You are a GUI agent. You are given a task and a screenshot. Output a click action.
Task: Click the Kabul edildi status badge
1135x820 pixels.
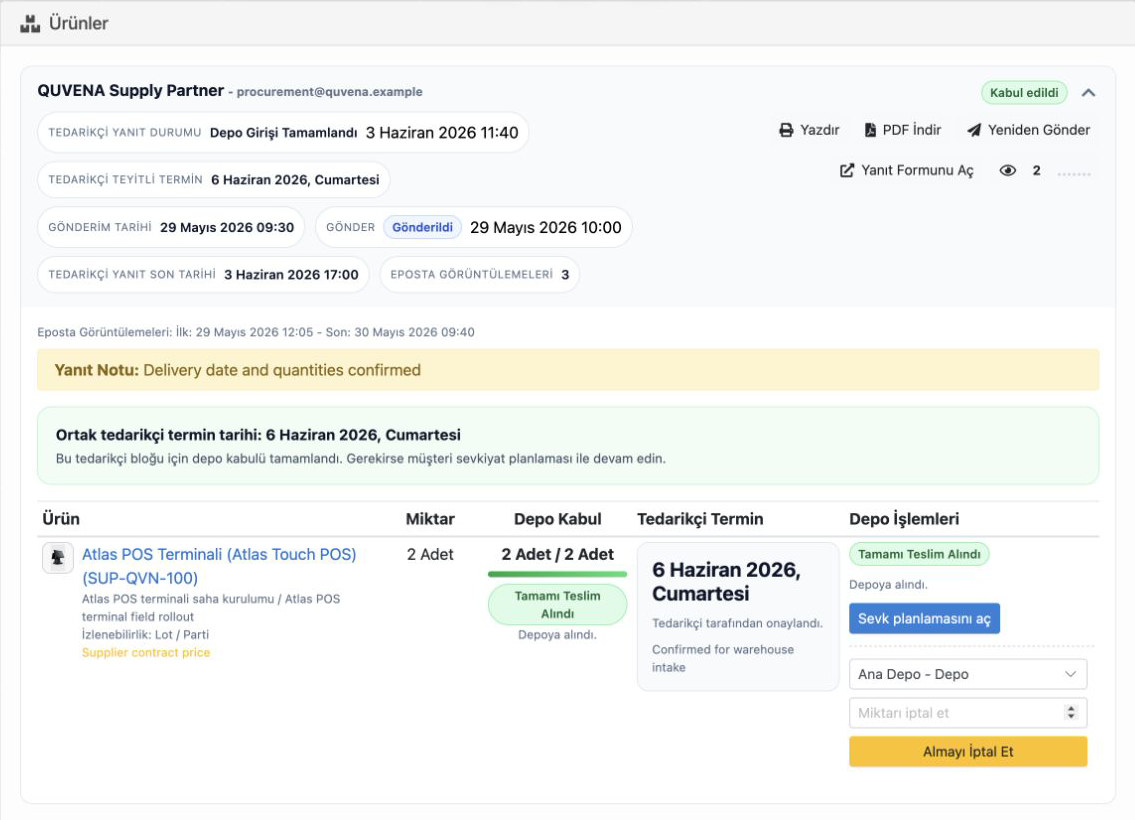coord(1024,93)
